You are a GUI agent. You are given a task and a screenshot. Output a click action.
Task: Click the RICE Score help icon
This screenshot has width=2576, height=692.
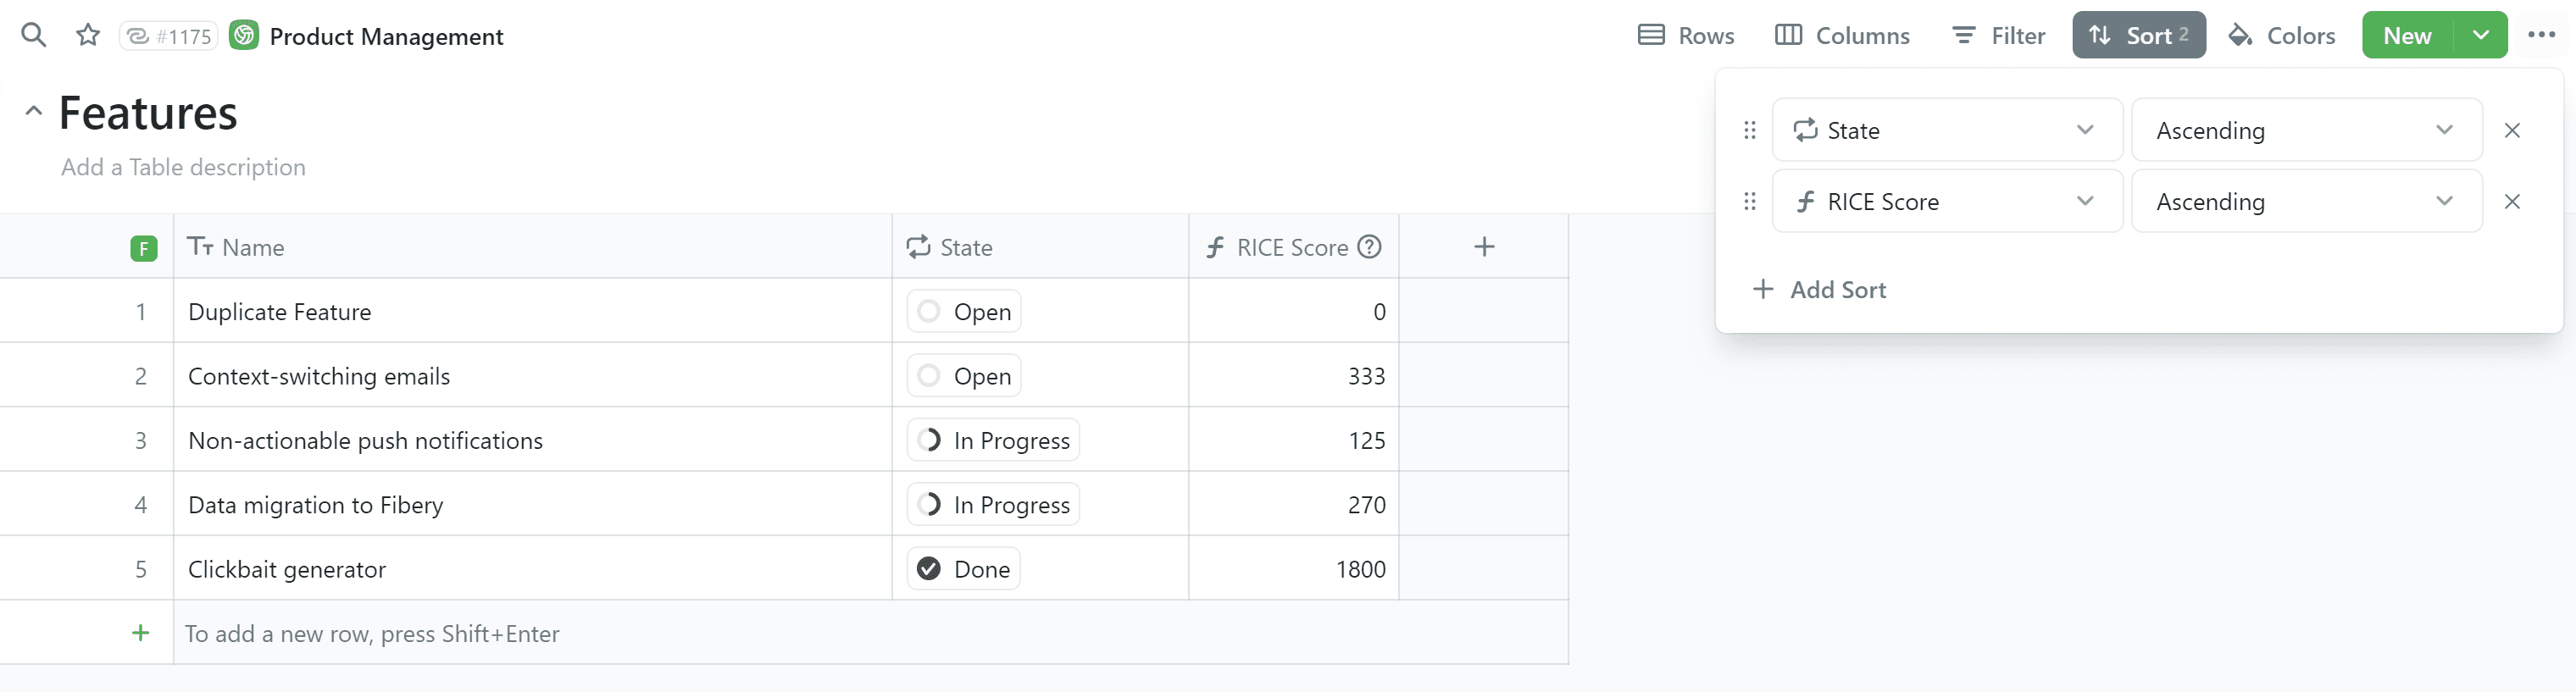tap(1370, 246)
